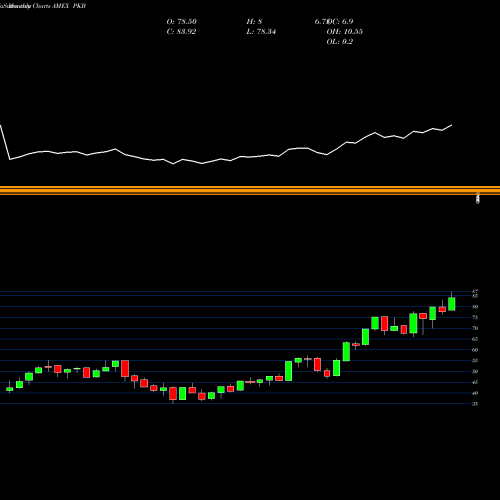Click the 80 price axis label
Screen dimensions: 500x500
(474, 307)
